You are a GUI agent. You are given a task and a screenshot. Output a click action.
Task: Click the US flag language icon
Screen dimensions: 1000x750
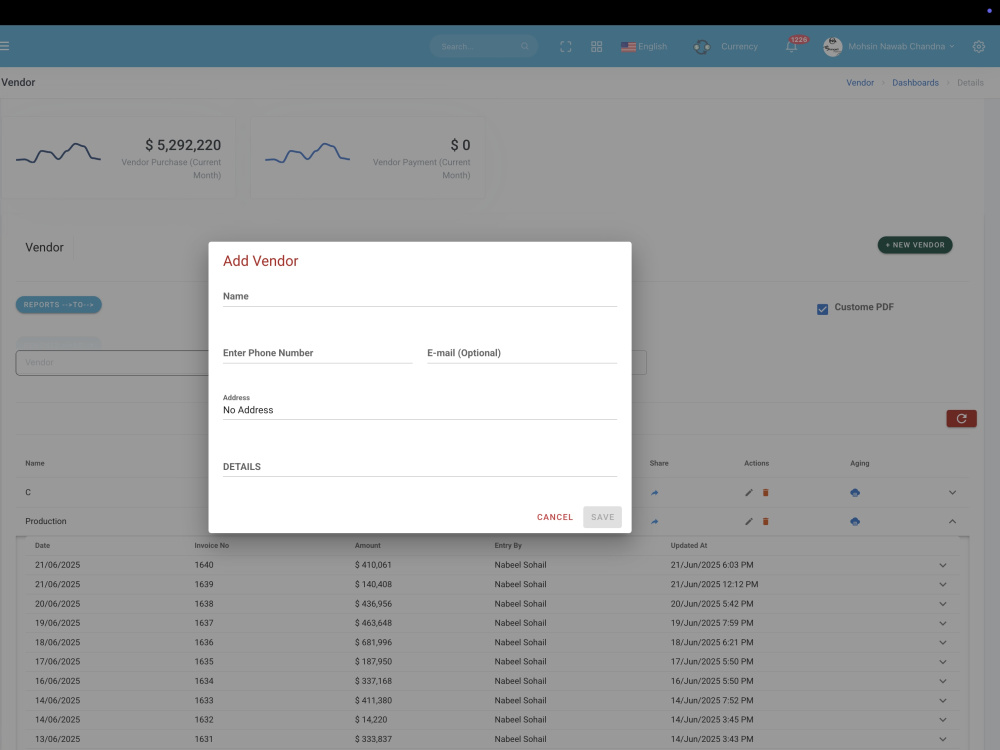coord(628,47)
